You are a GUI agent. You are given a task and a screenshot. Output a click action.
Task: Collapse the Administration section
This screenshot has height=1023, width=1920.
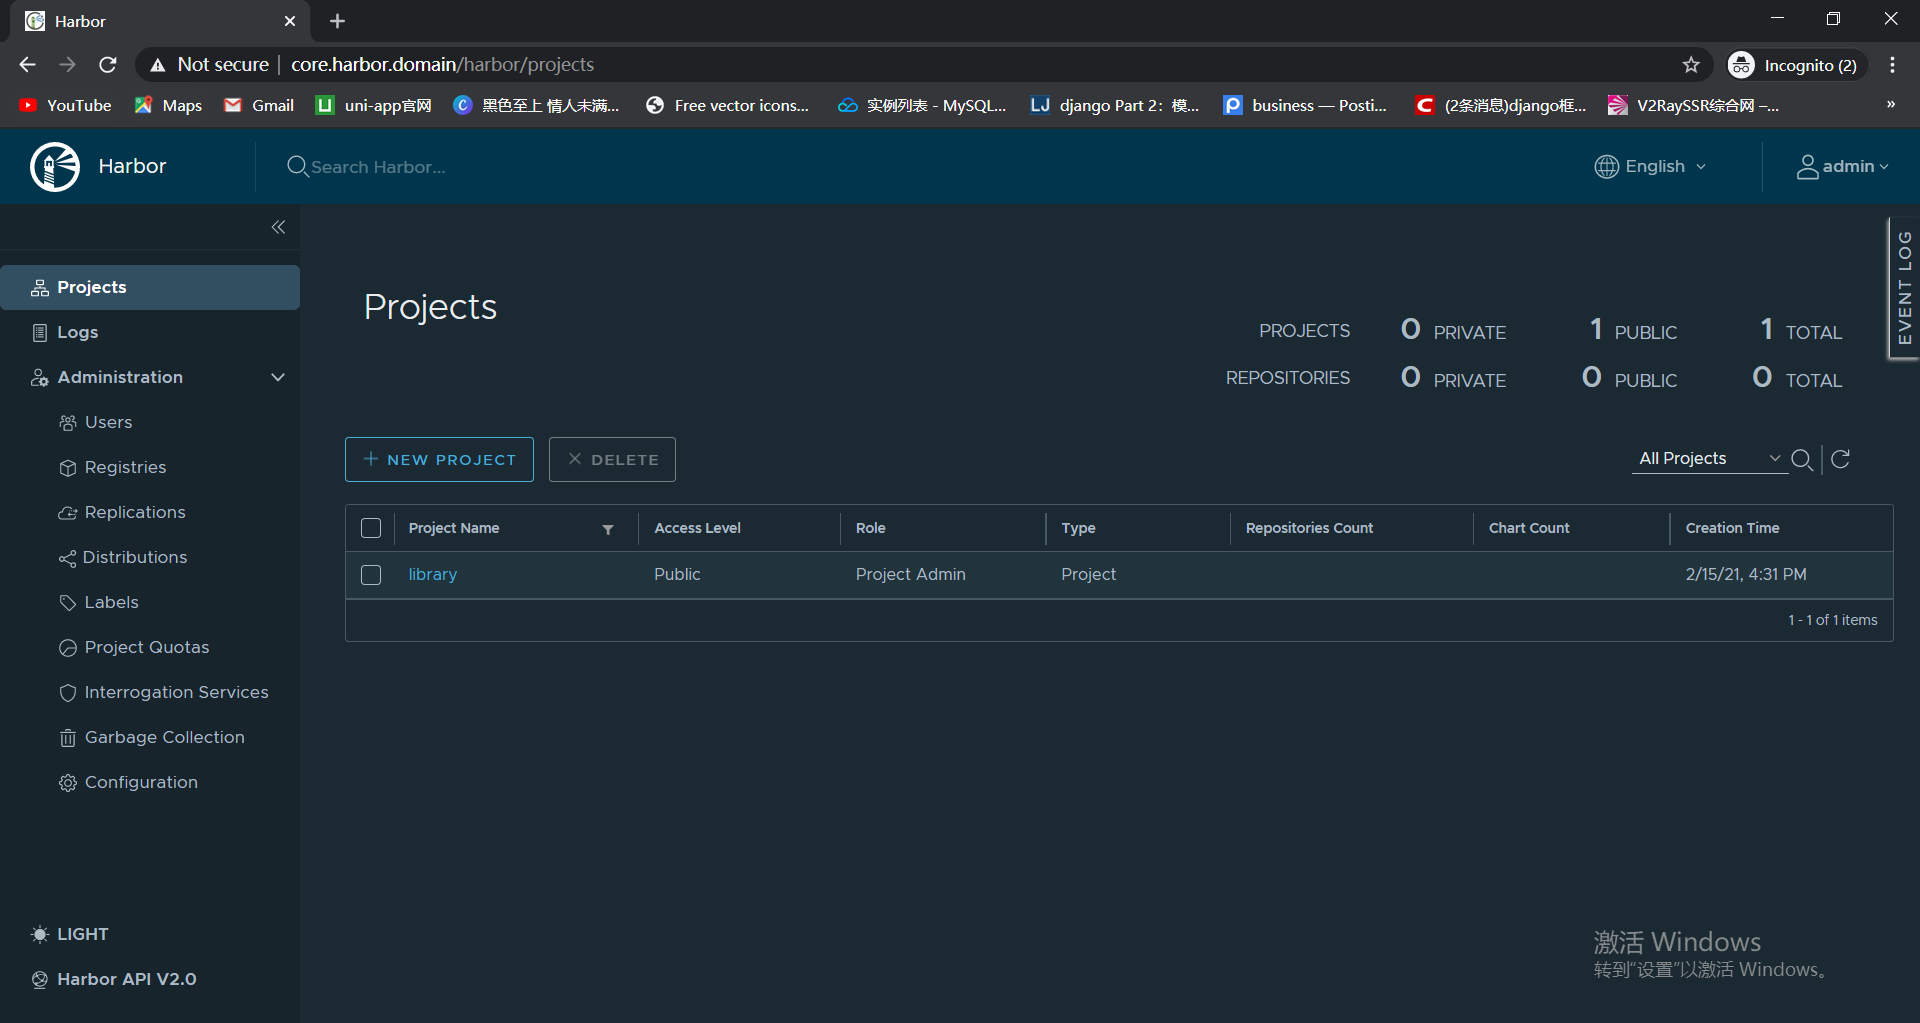point(278,377)
